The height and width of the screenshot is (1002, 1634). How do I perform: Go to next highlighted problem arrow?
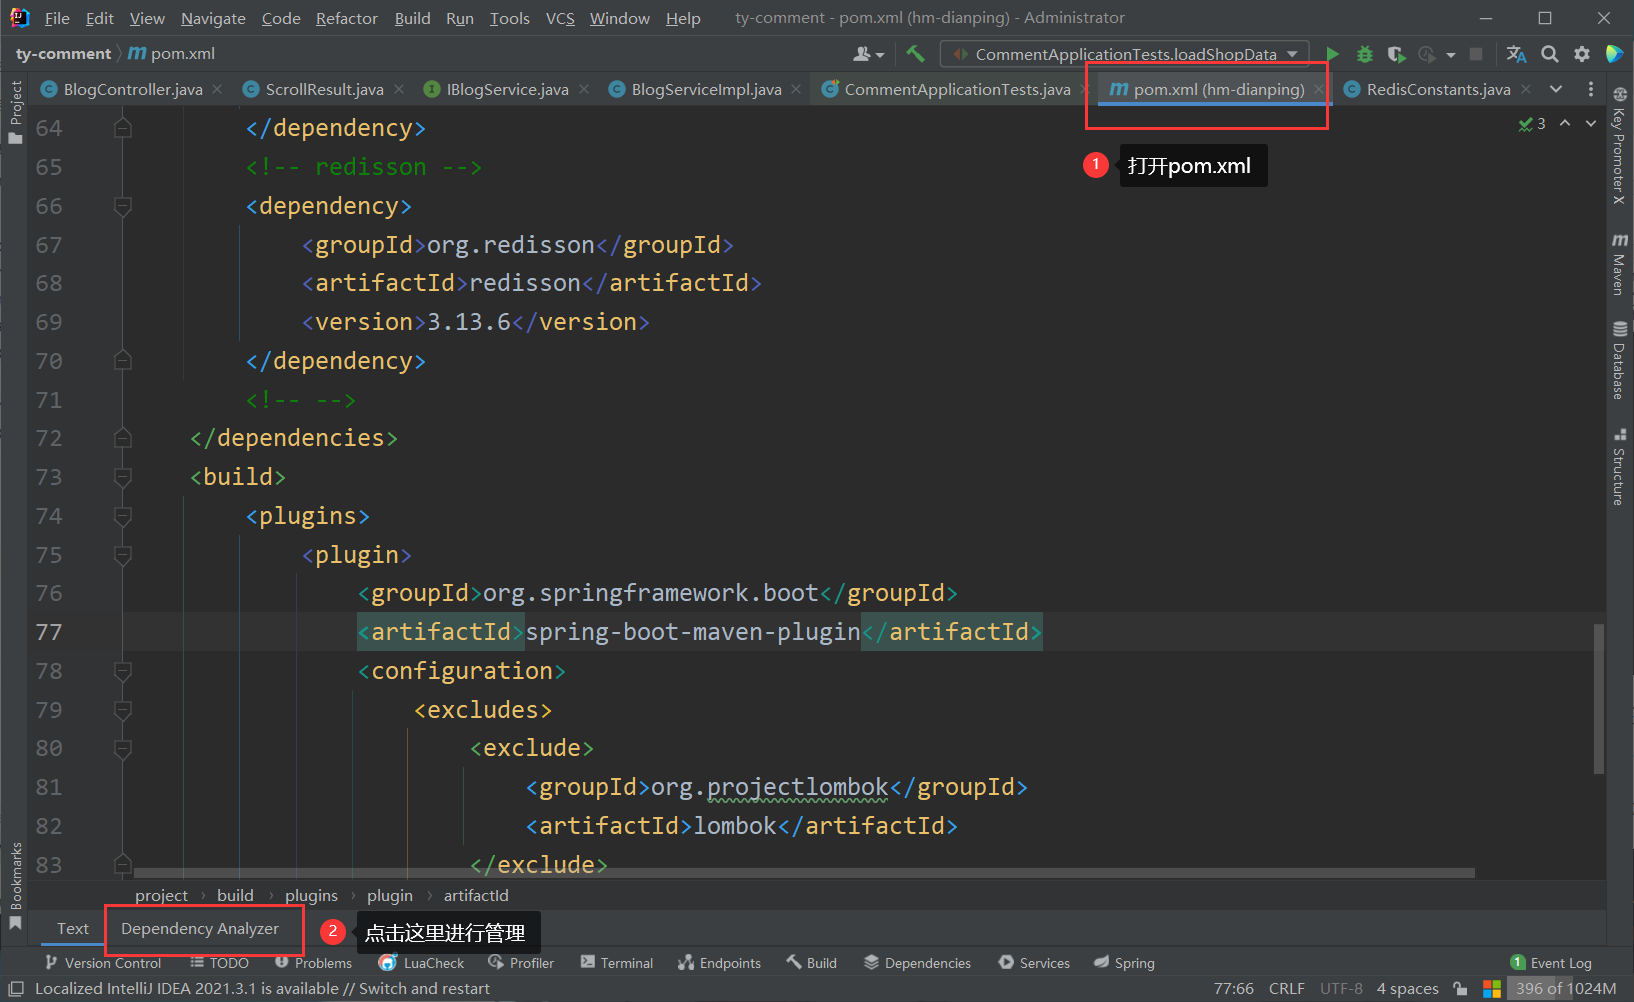click(1591, 123)
